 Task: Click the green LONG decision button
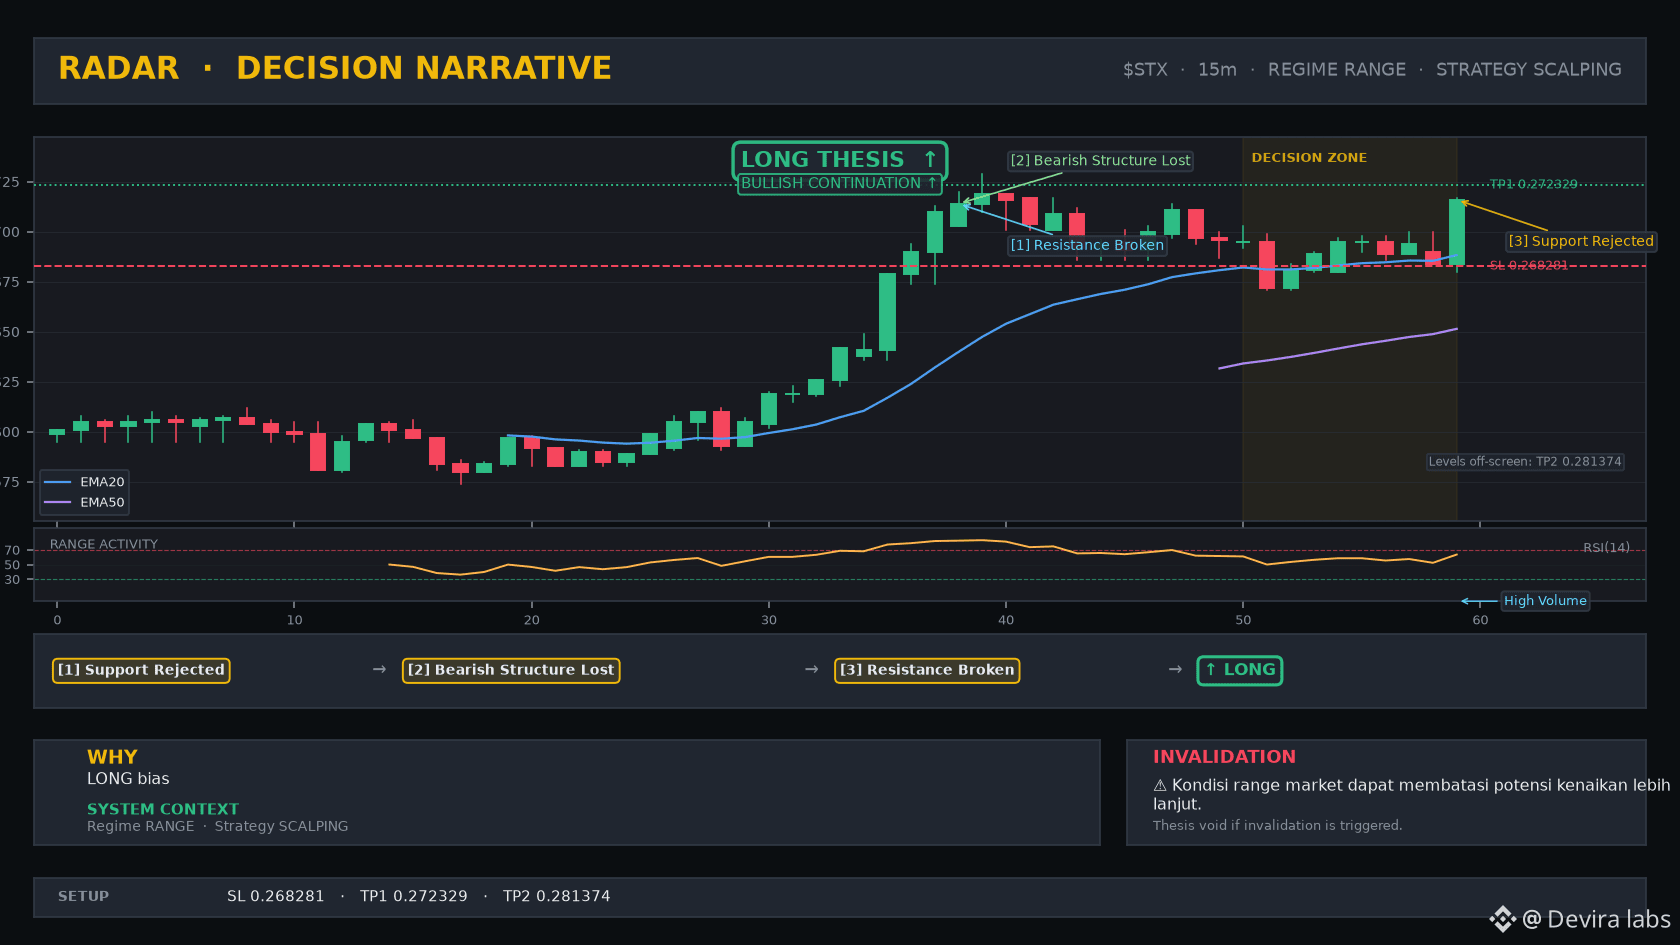[1239, 670]
